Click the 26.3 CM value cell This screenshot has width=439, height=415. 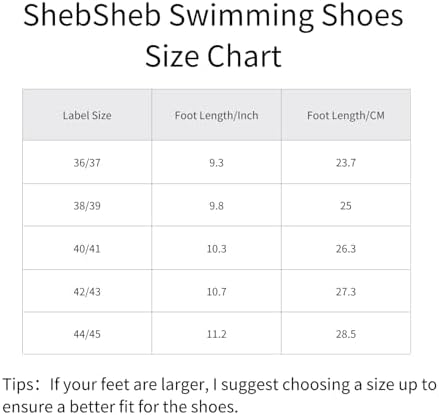point(346,248)
